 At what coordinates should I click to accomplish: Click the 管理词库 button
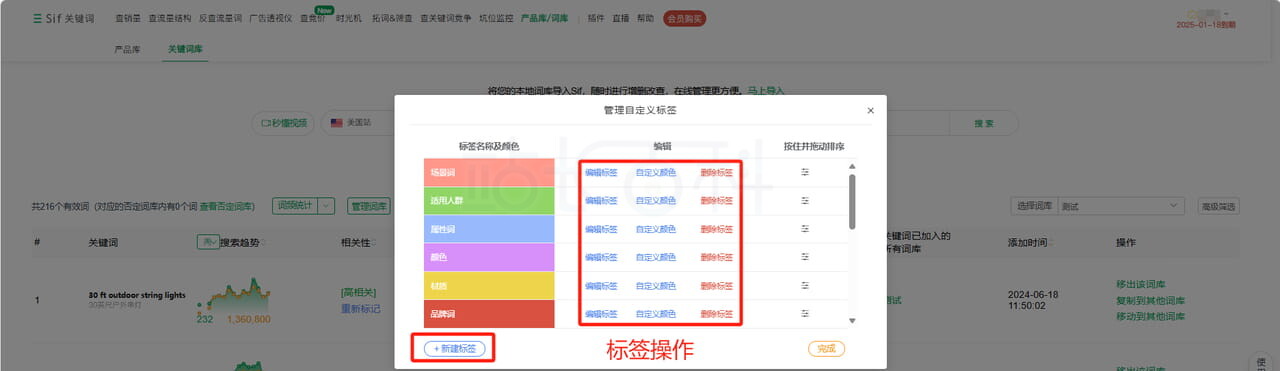point(368,206)
